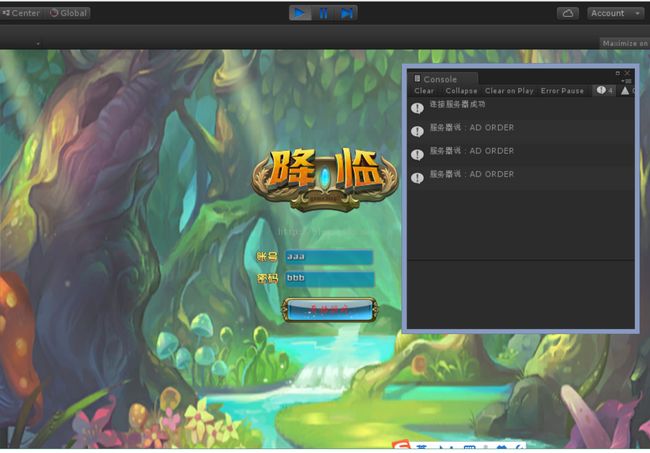650x453 pixels.
Task: Select the third AD ORDER log entry
Action: (521, 178)
